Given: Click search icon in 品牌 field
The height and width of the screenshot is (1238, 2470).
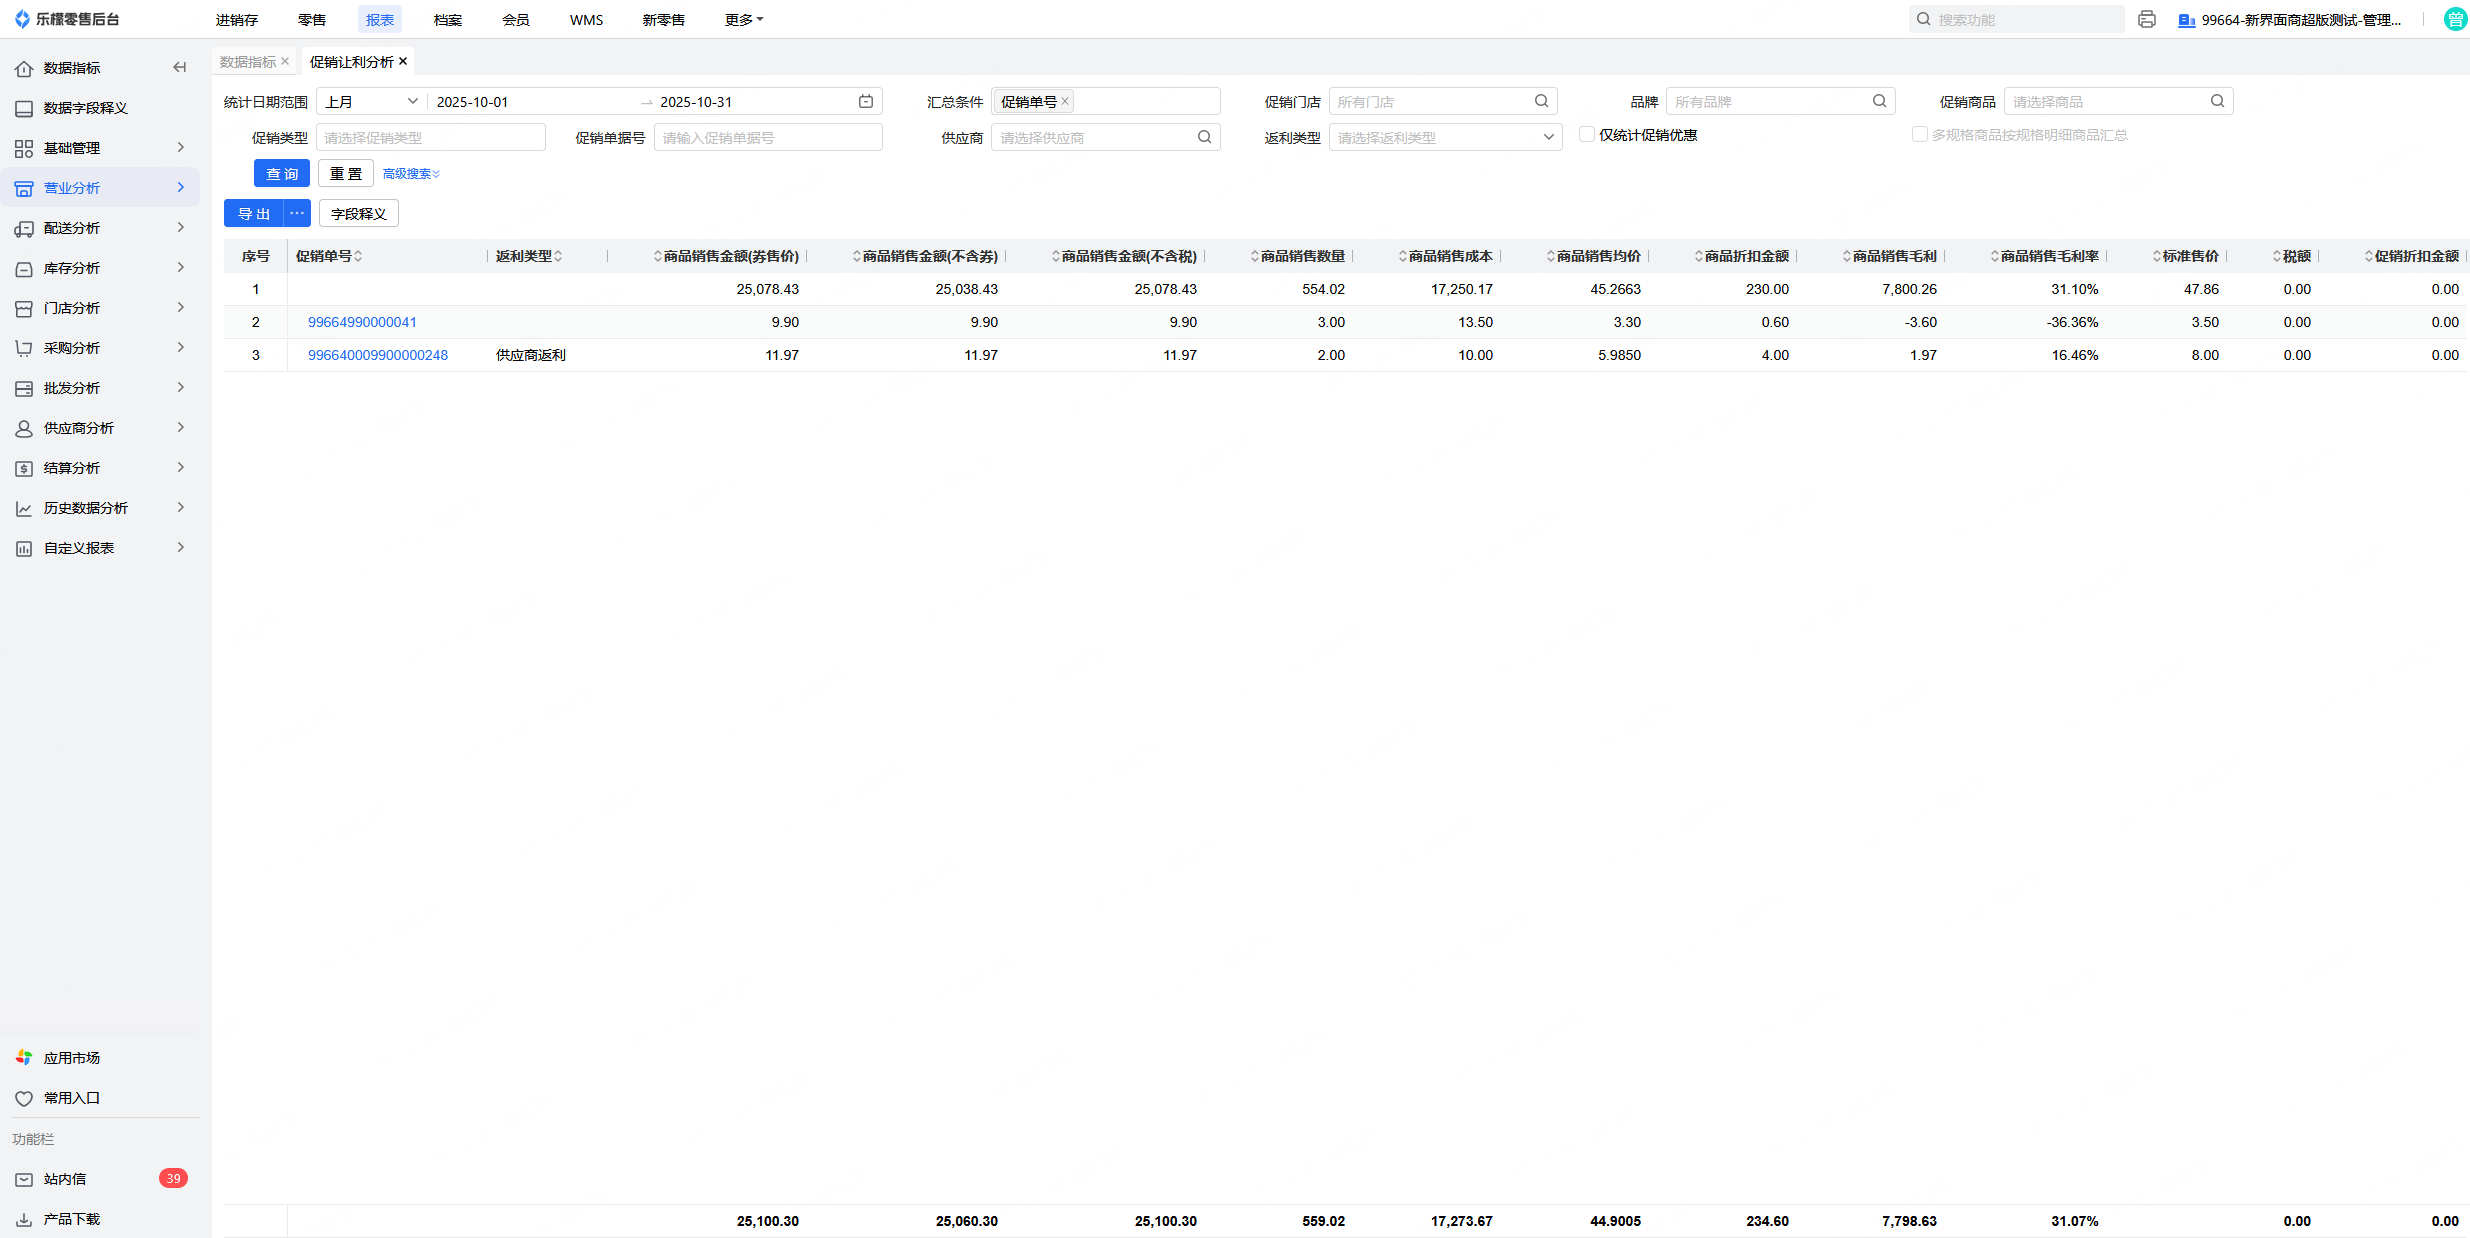Looking at the screenshot, I should [x=1879, y=101].
